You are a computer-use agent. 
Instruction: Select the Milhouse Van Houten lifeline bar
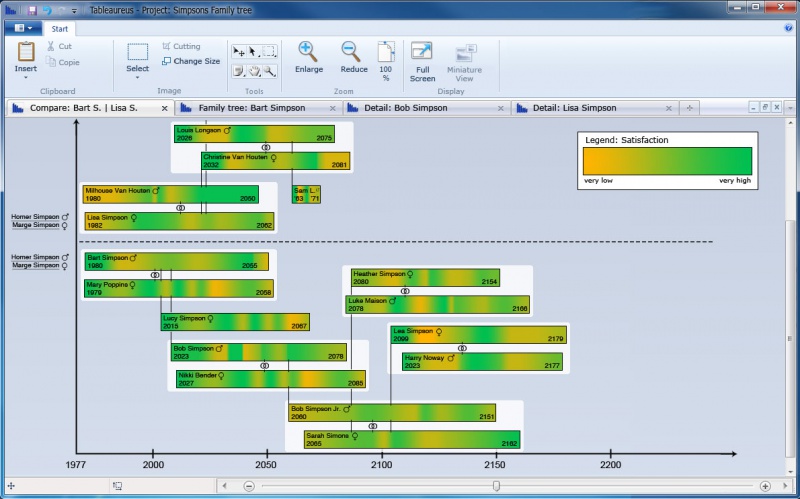click(170, 194)
